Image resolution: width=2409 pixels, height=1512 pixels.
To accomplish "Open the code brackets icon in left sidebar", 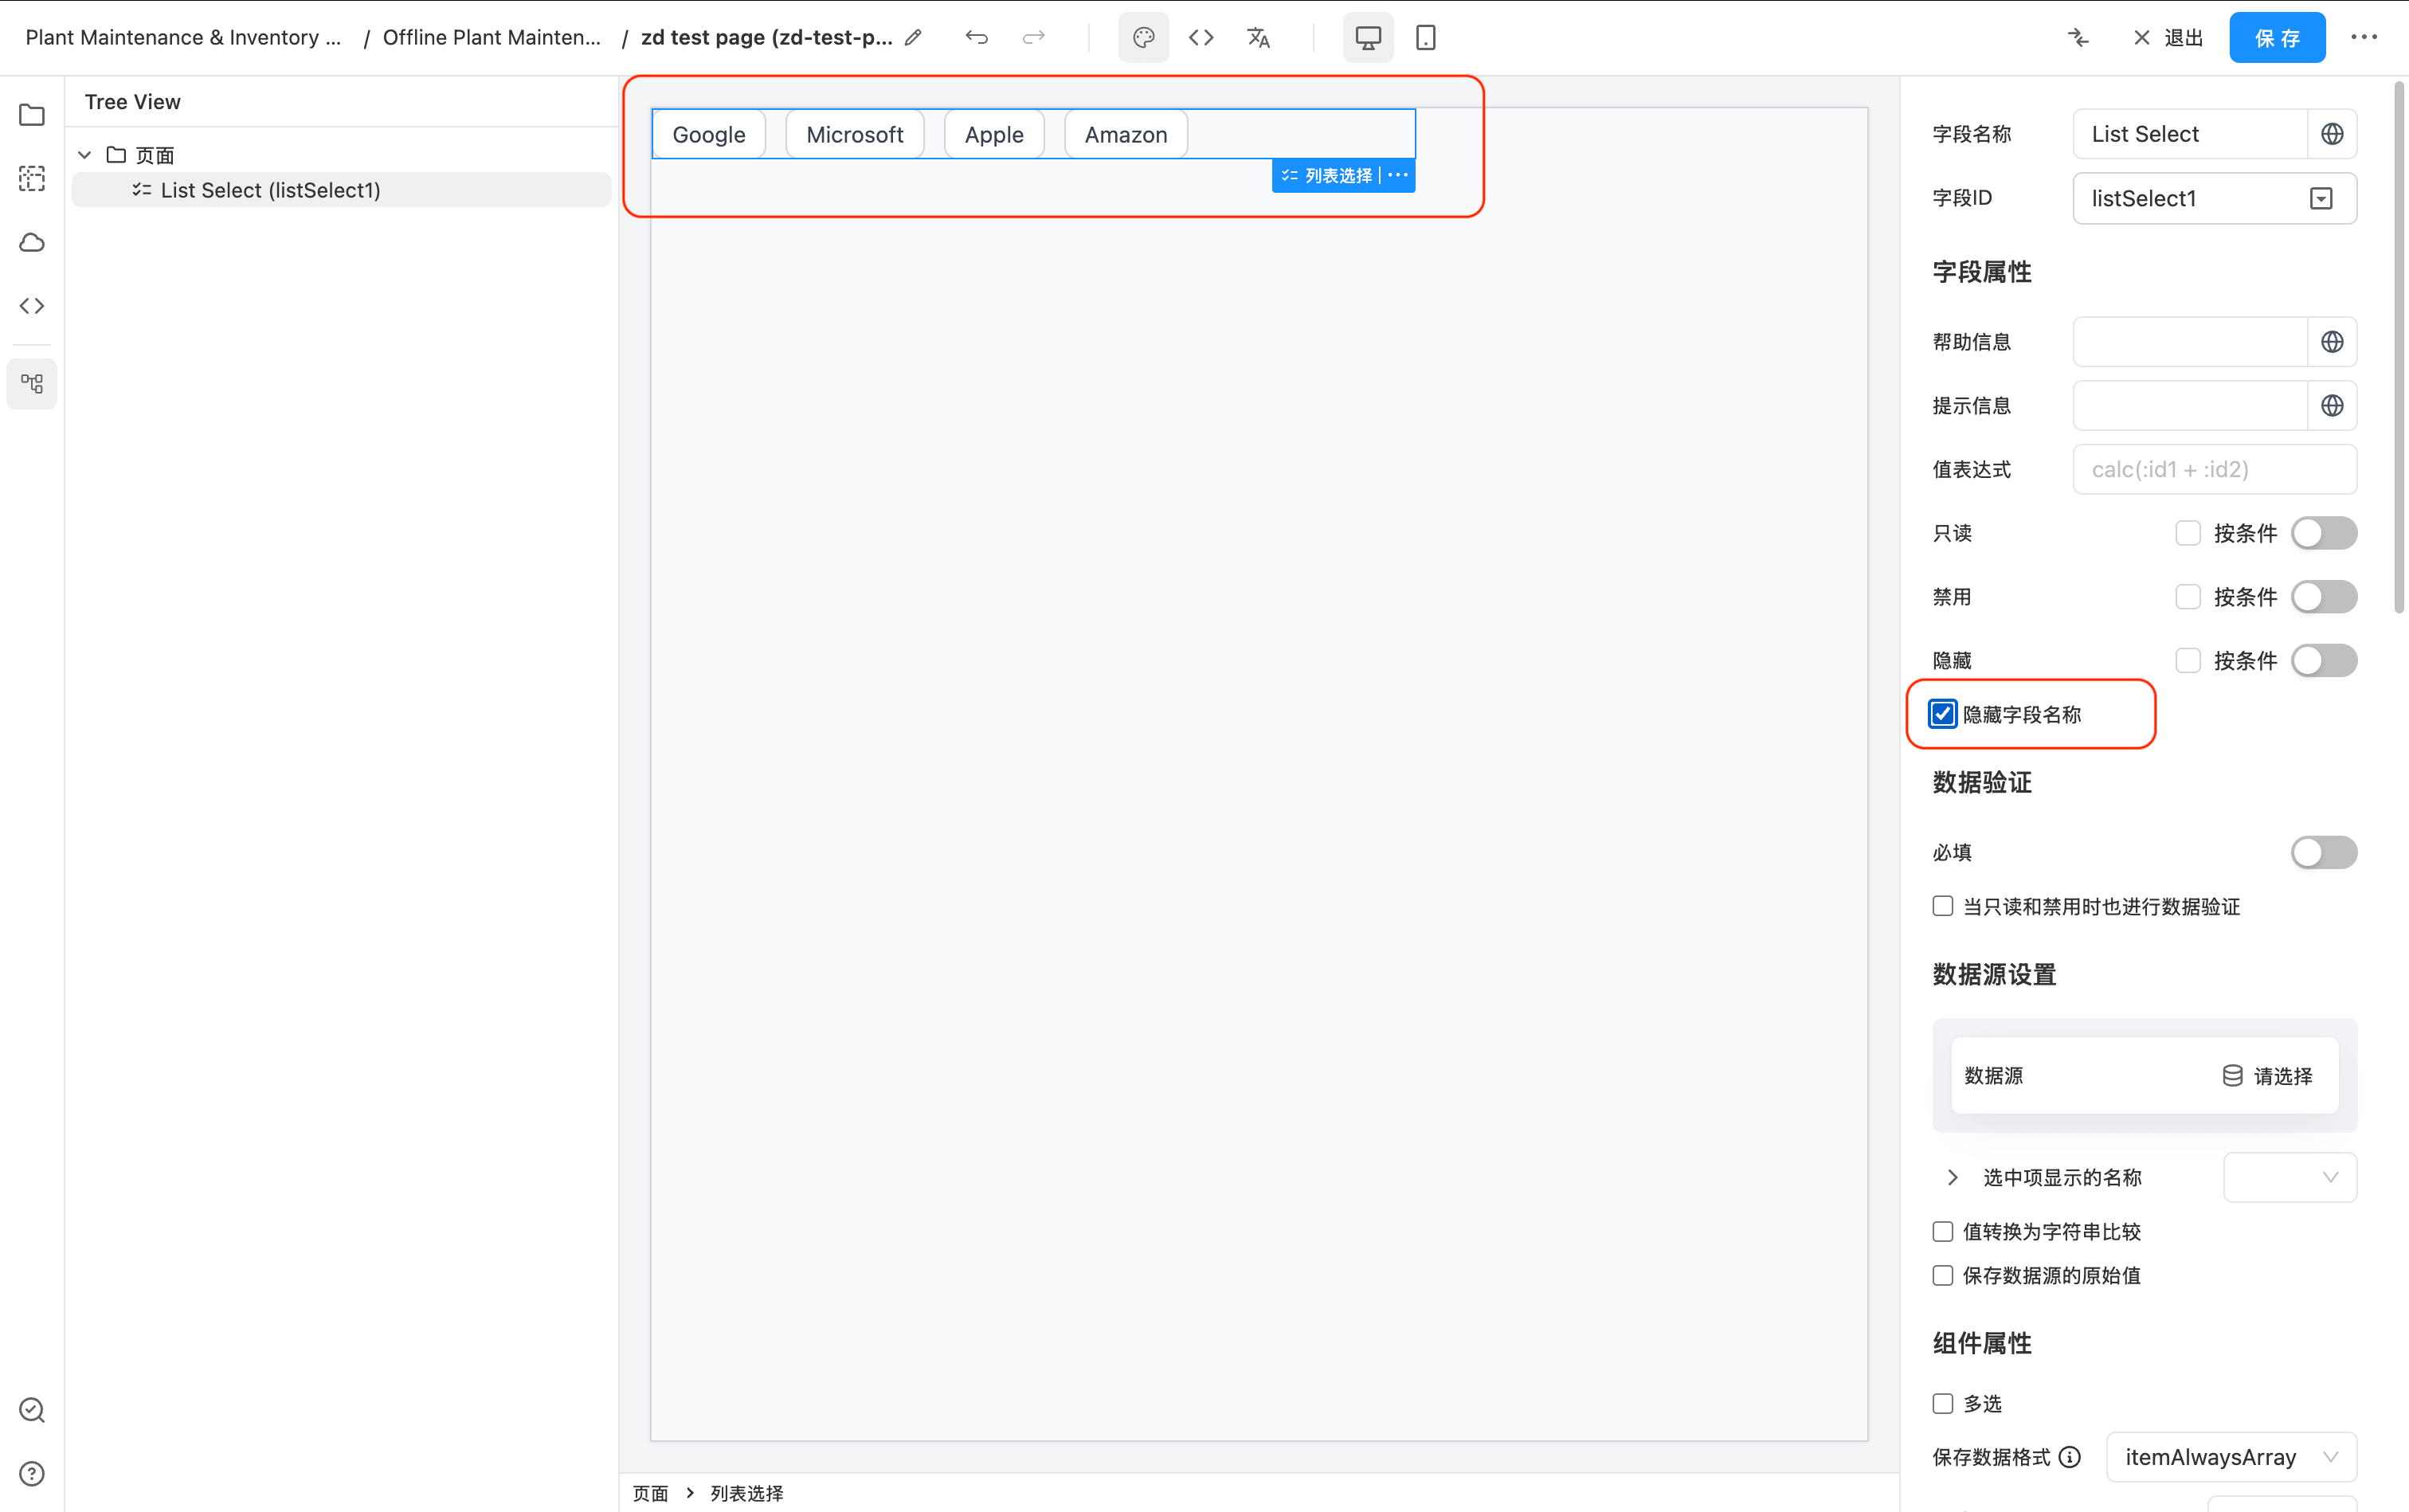I will [x=32, y=306].
